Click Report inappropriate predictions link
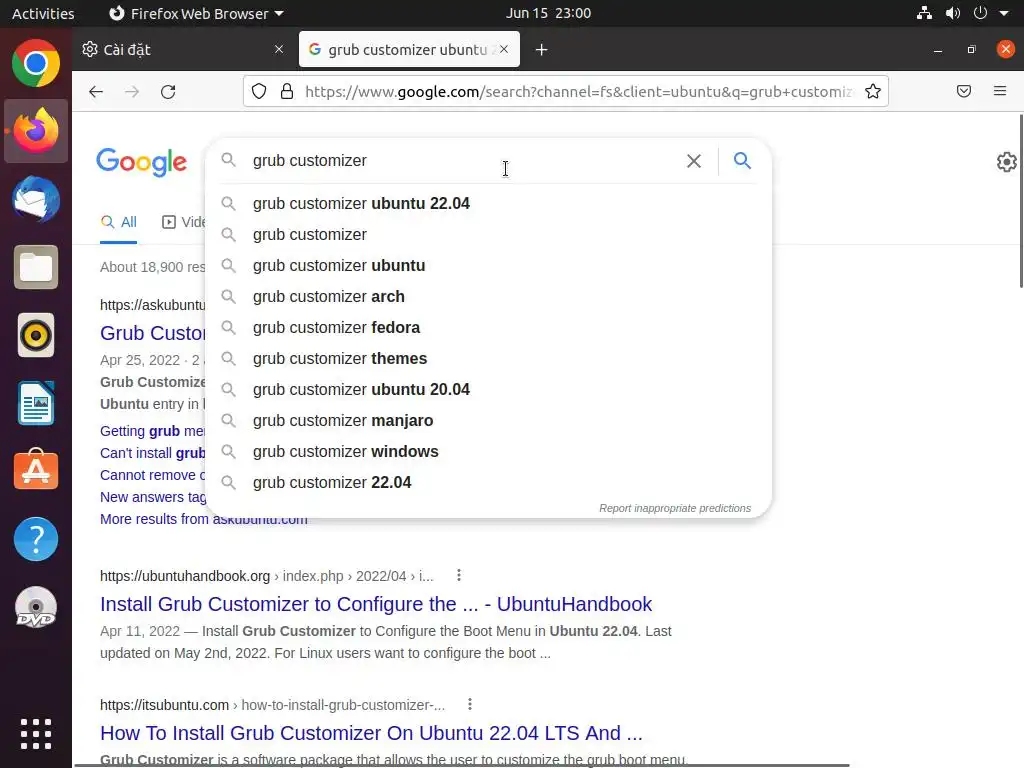The image size is (1024, 768). click(675, 508)
